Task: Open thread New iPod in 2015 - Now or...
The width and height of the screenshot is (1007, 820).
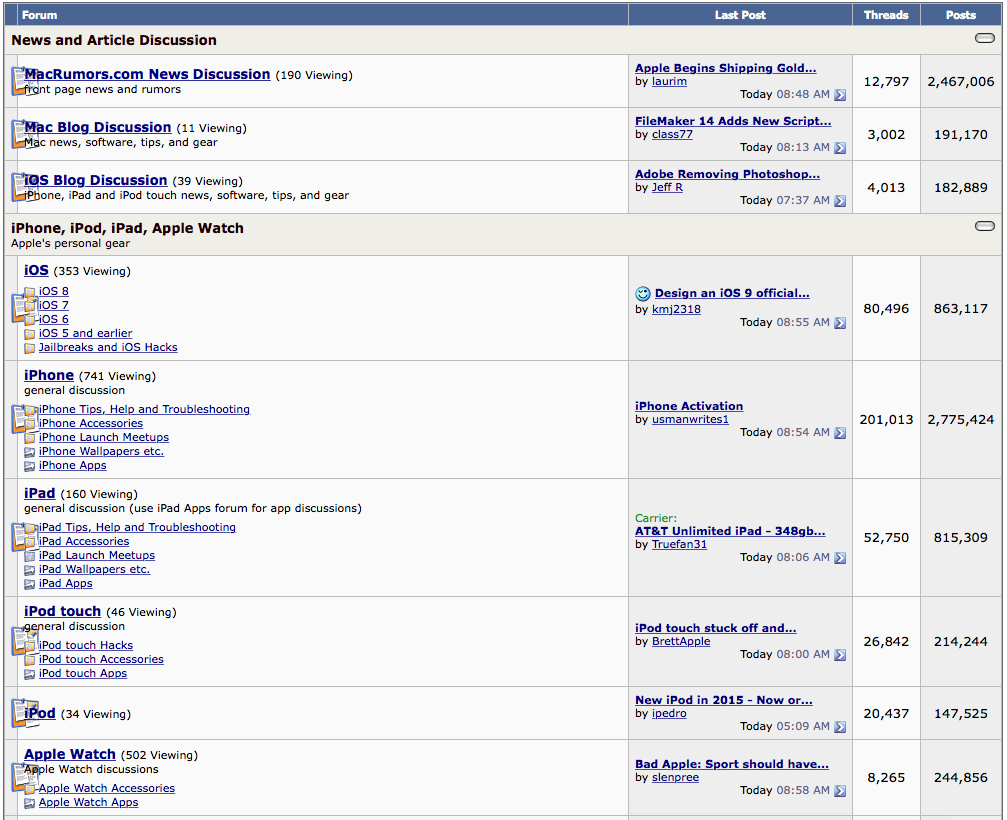Action: pos(724,700)
